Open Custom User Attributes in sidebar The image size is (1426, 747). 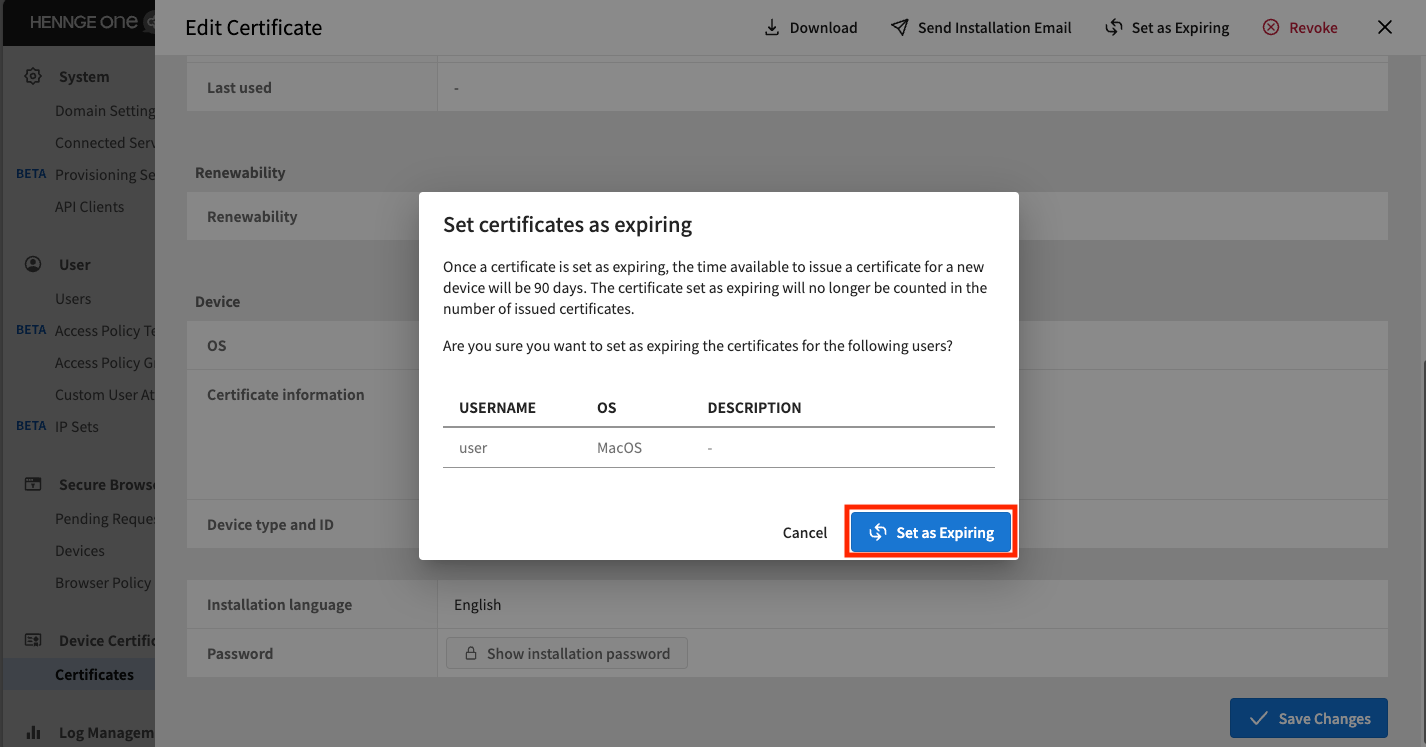[x=105, y=395]
